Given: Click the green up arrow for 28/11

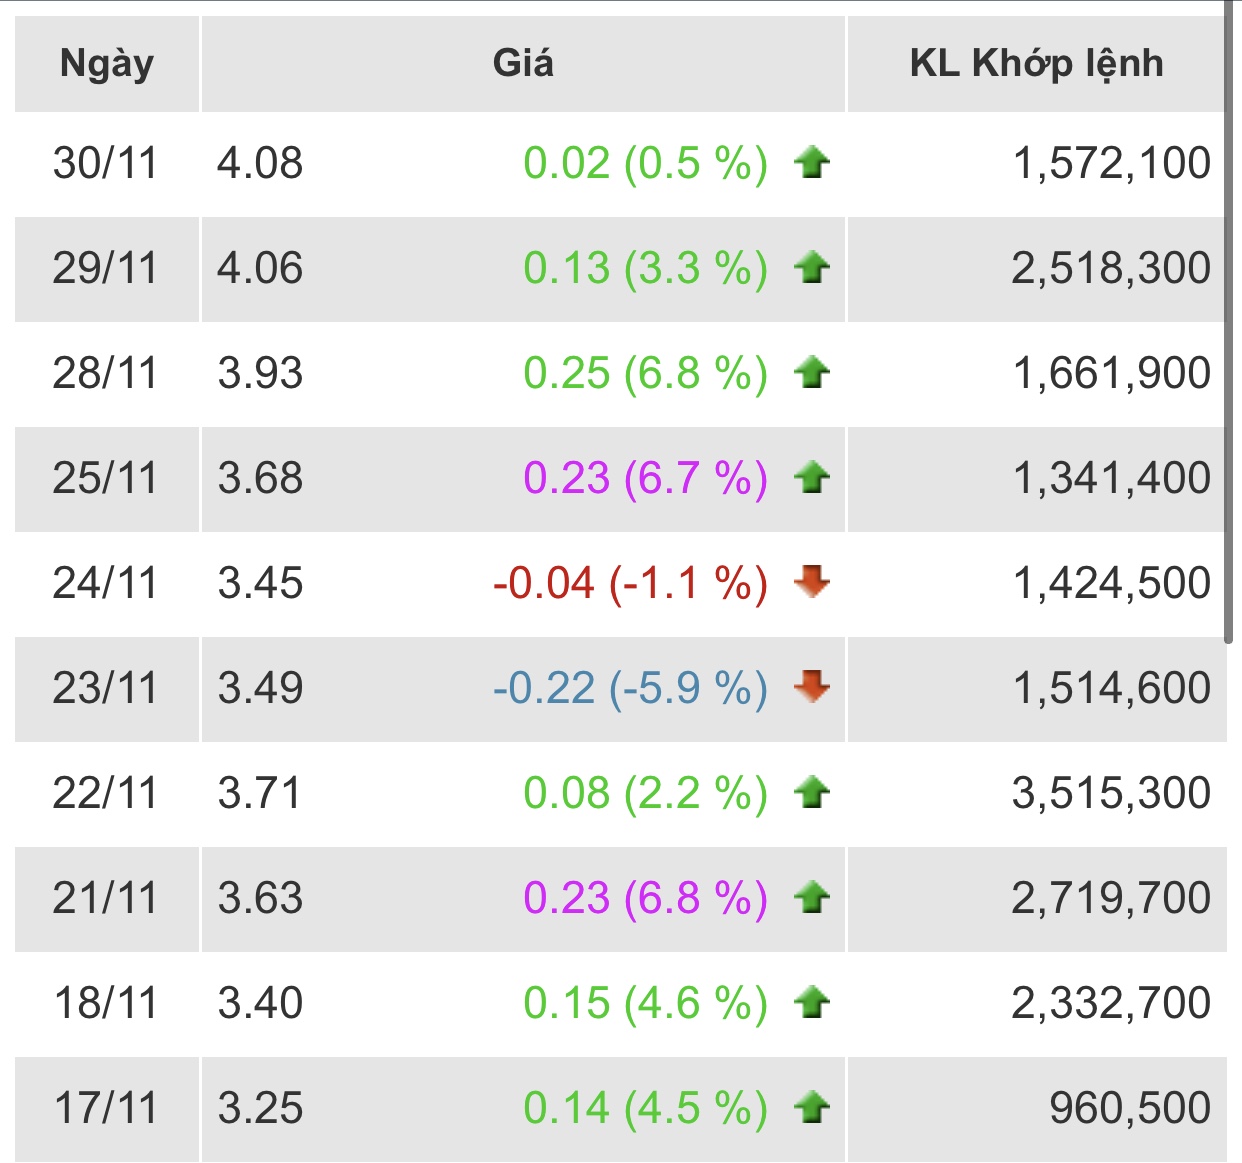Looking at the screenshot, I should (x=812, y=373).
